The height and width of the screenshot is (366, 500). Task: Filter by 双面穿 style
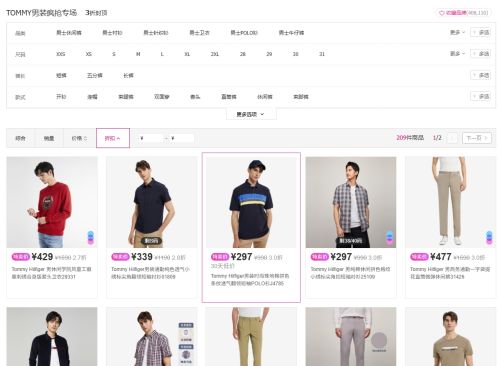coord(162,97)
